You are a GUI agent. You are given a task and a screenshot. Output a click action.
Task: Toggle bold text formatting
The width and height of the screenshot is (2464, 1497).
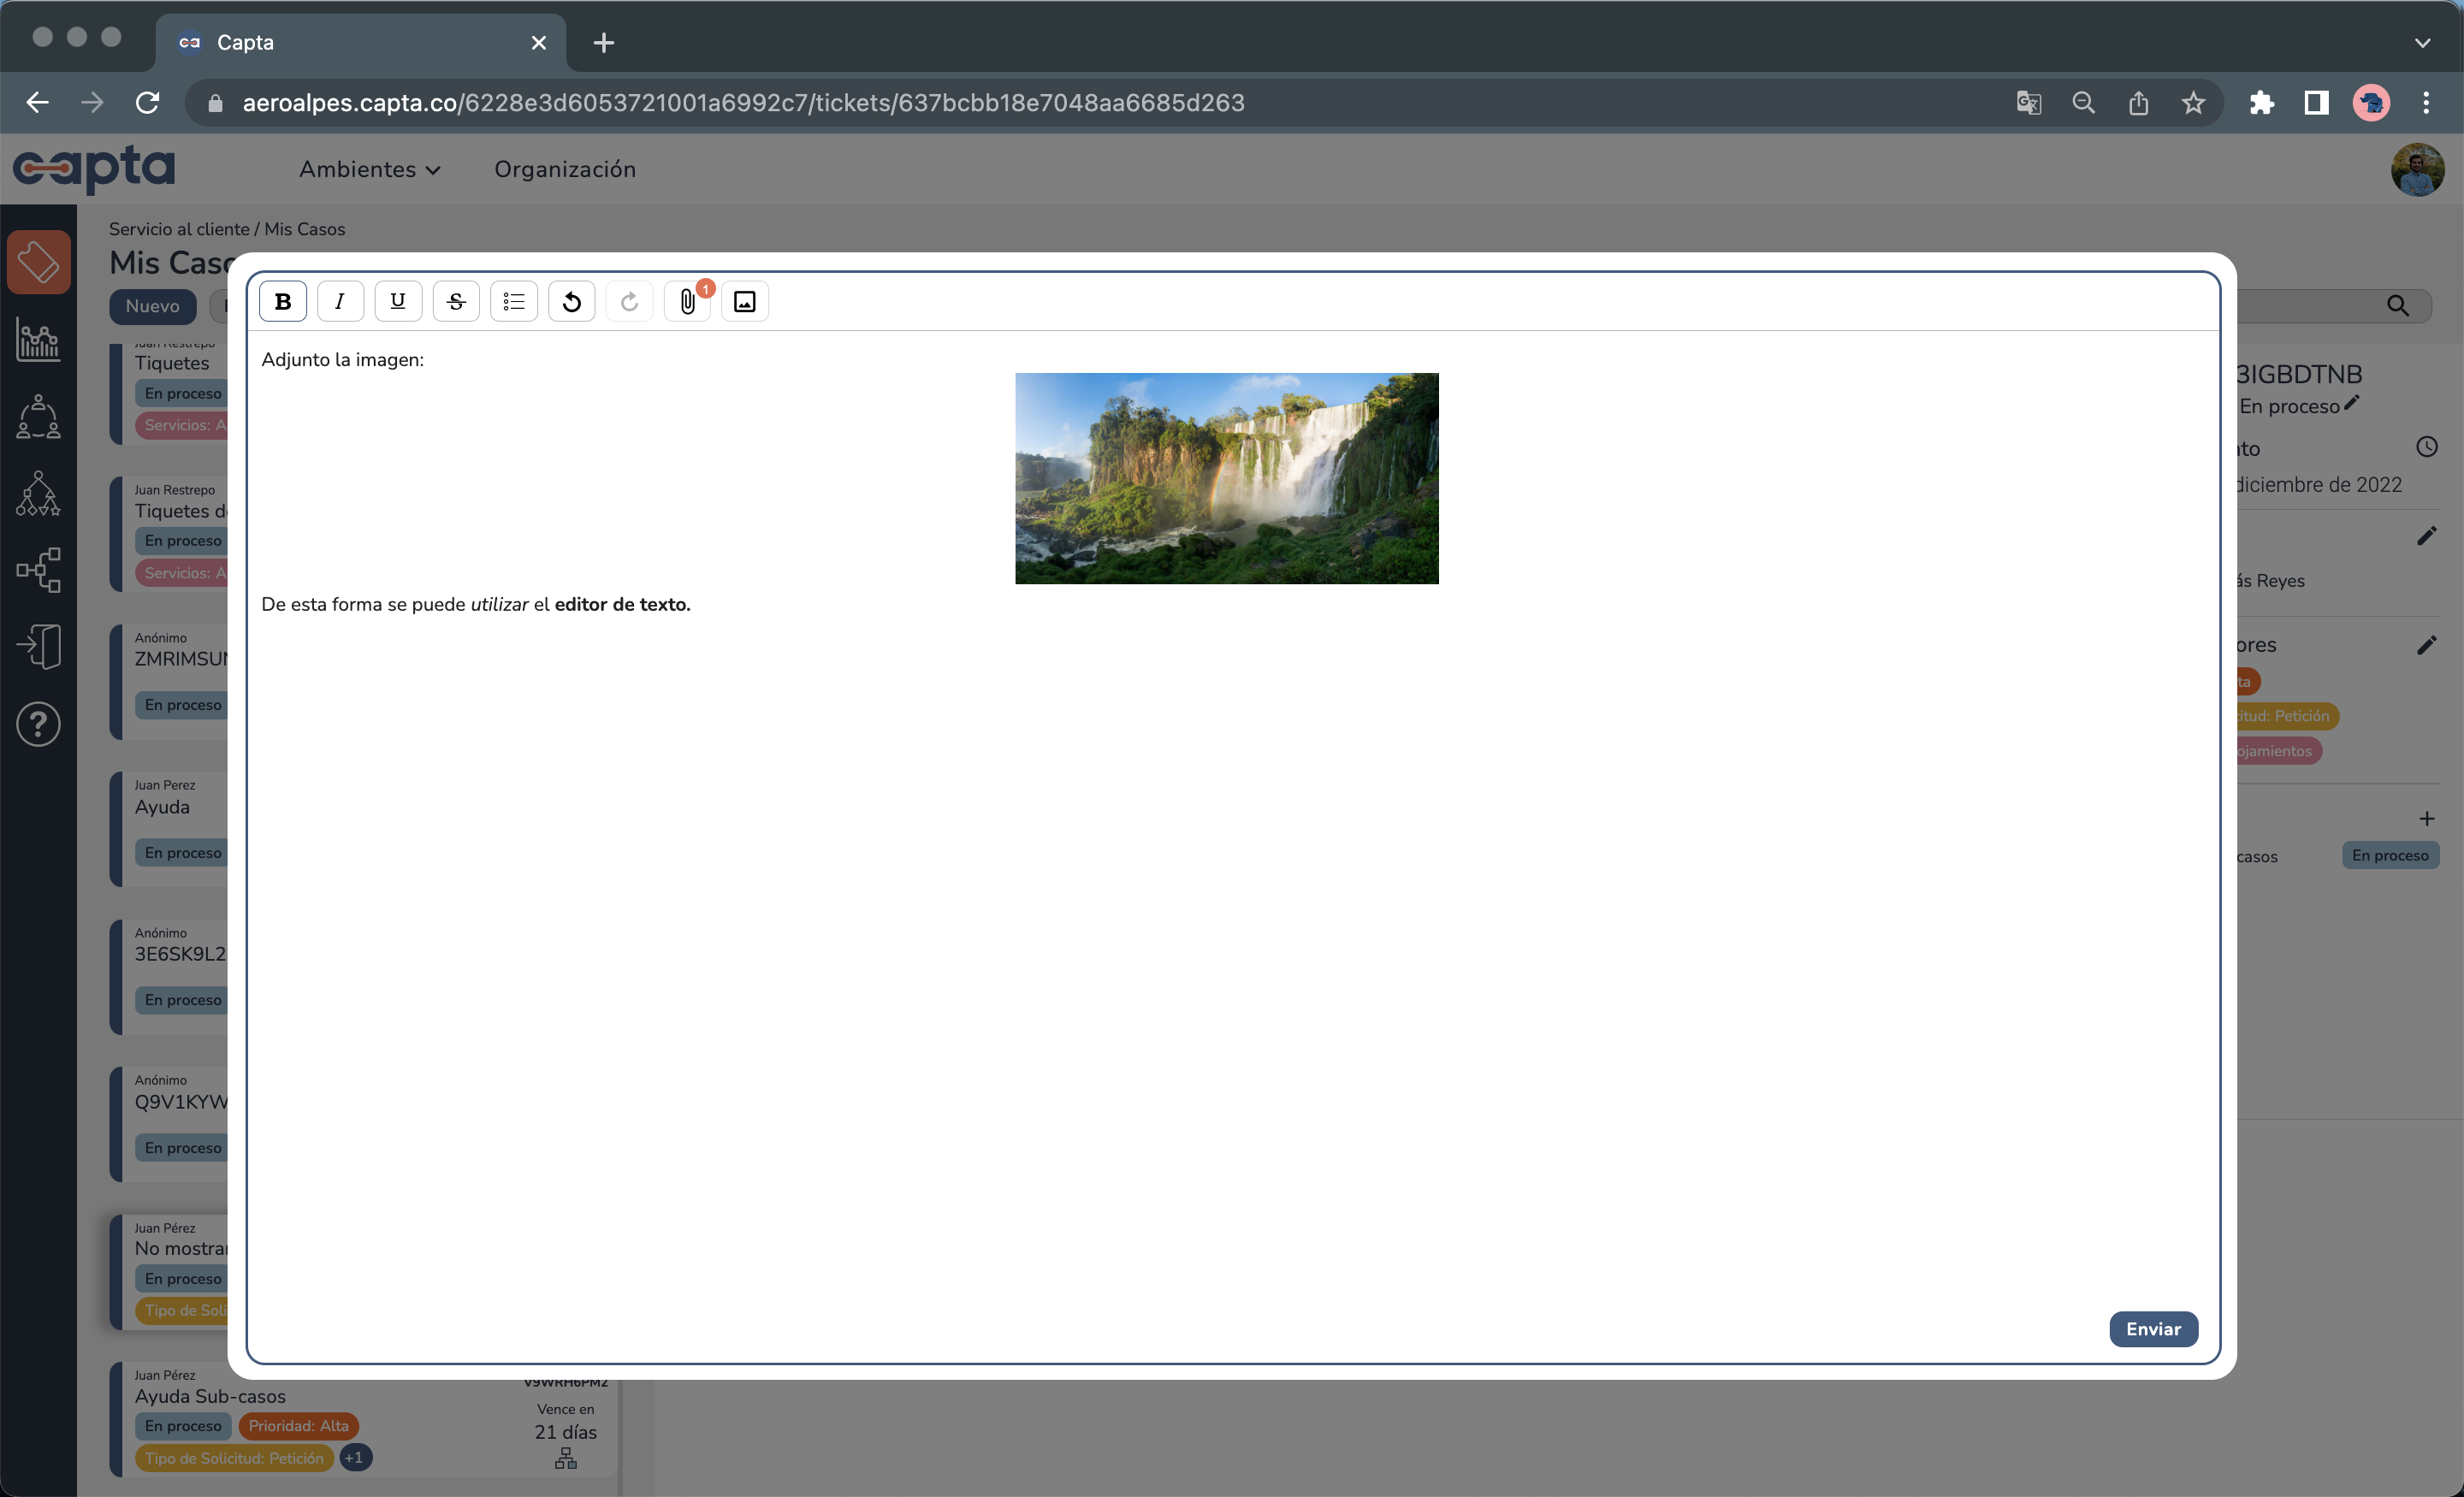point(283,301)
